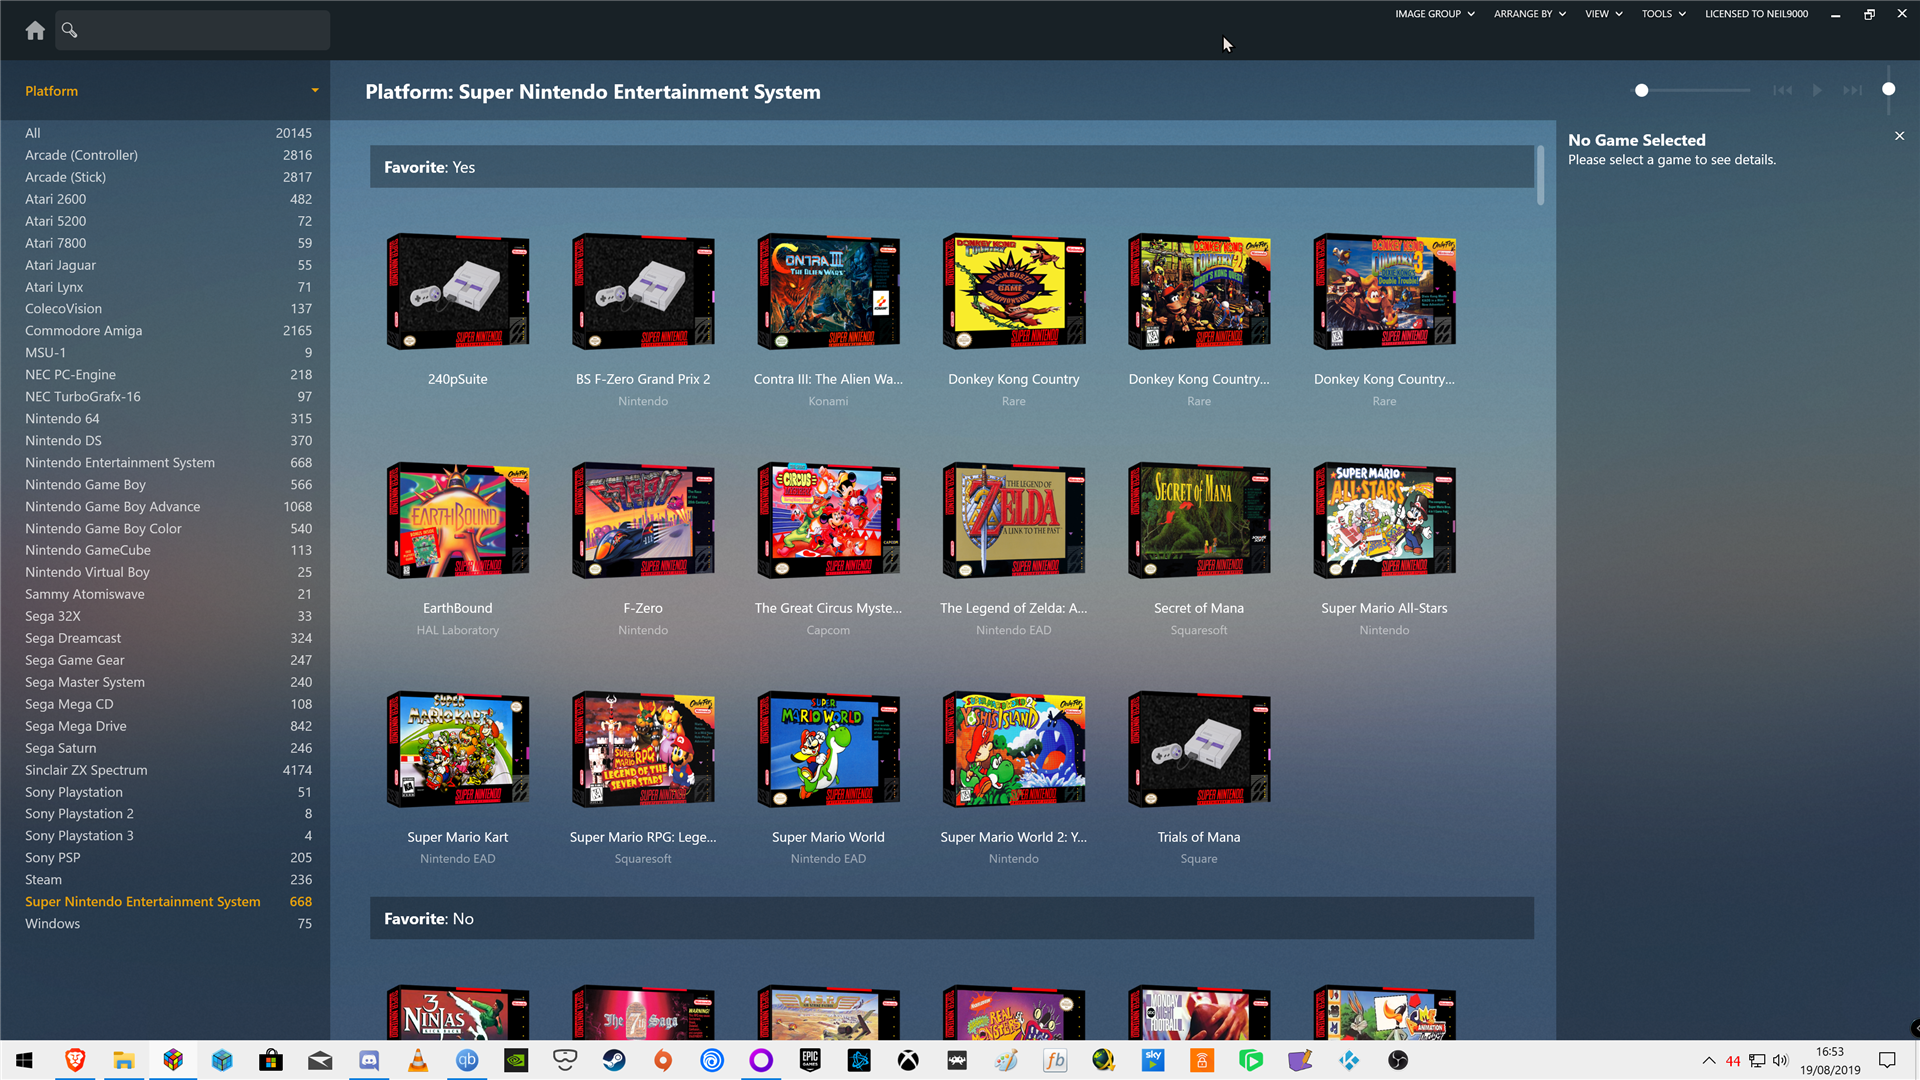Screen dimensions: 1920x1080
Task: Open the Image Group menu
Action: pos(1434,14)
